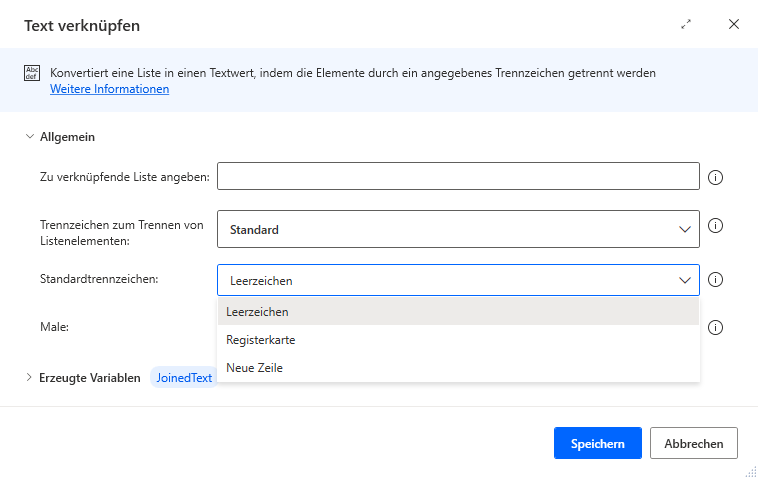Viewport: 758px width, 479px height.
Task: Show info for Male field
Action: pos(715,327)
